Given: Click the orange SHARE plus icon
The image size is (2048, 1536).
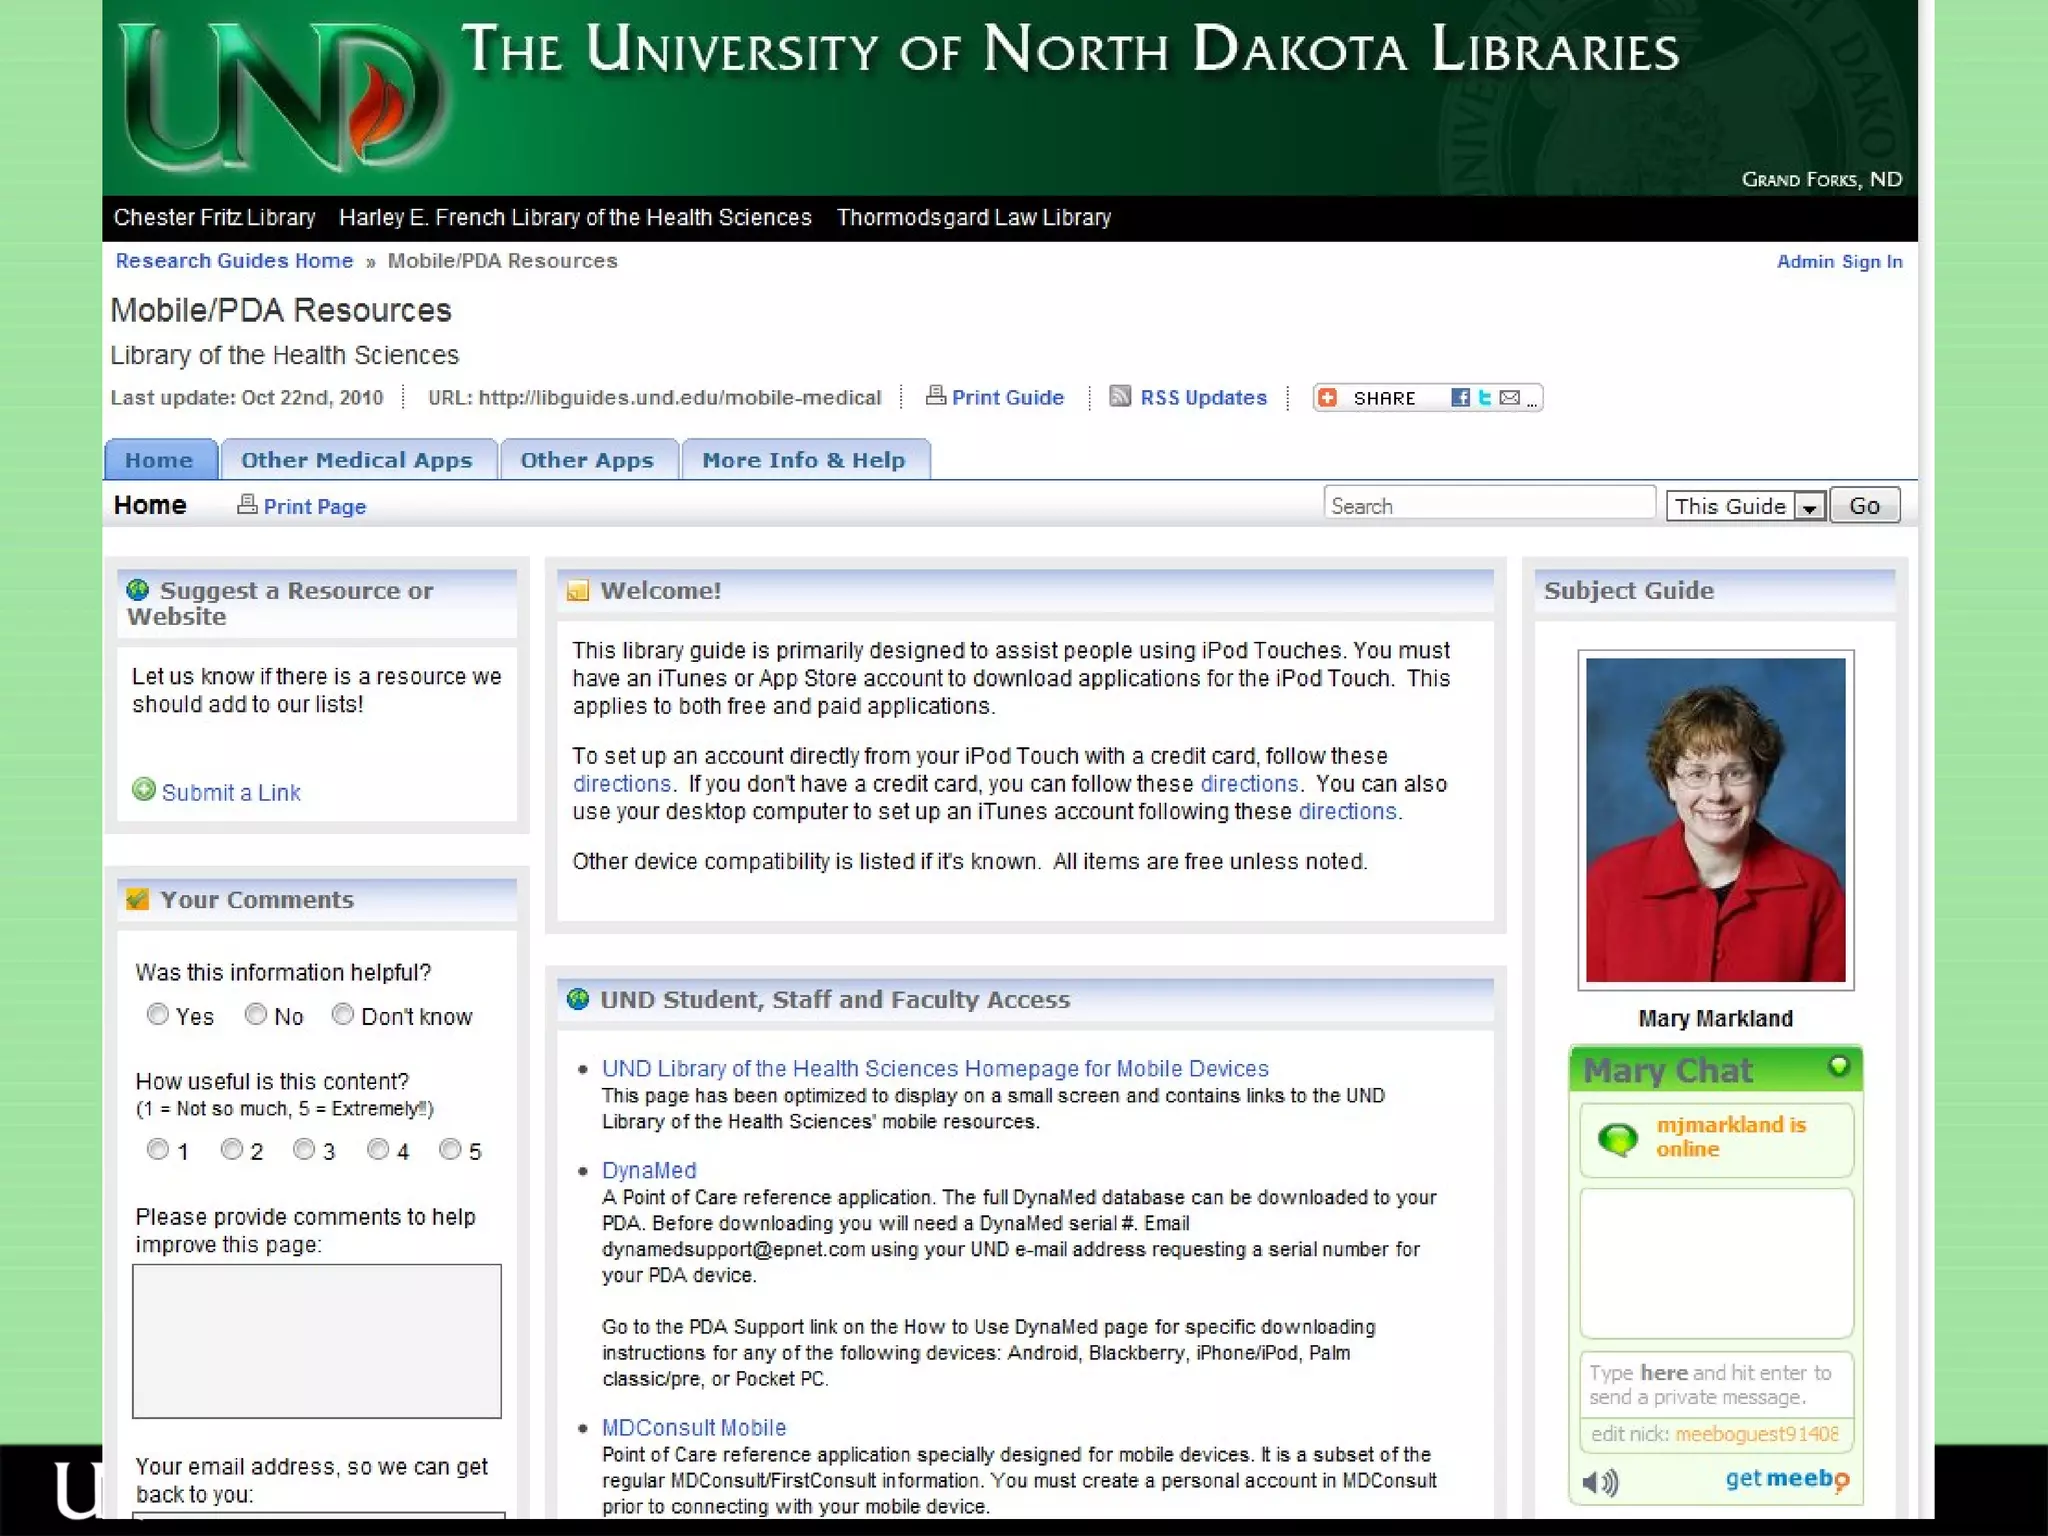Looking at the screenshot, I should tap(1328, 398).
